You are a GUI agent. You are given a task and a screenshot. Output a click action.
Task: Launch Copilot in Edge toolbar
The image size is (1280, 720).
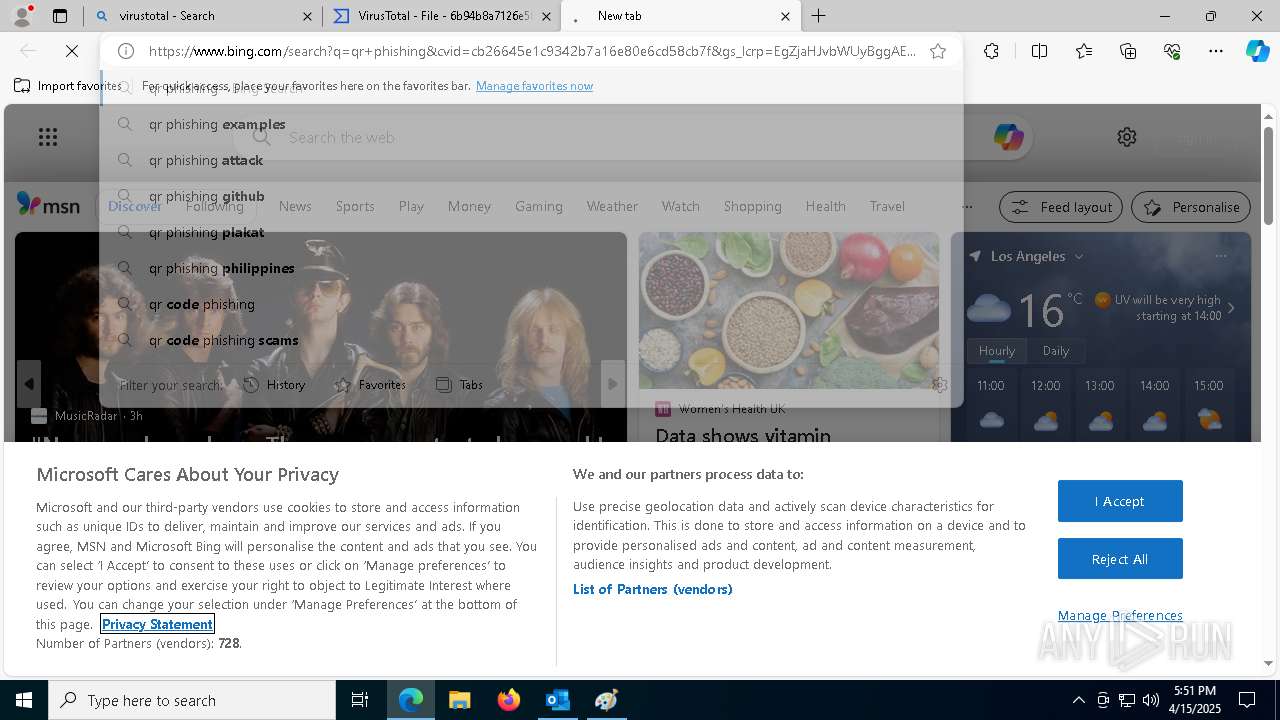(x=1258, y=51)
